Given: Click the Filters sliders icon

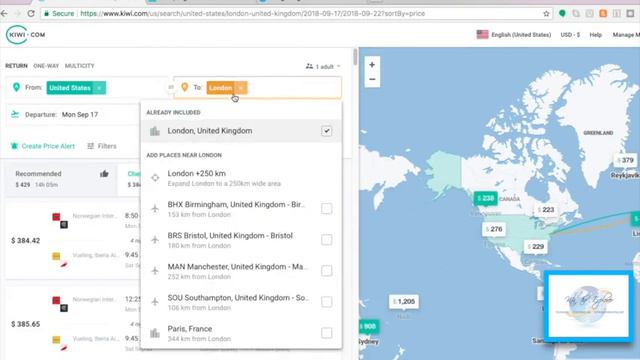Looking at the screenshot, I should click(91, 146).
